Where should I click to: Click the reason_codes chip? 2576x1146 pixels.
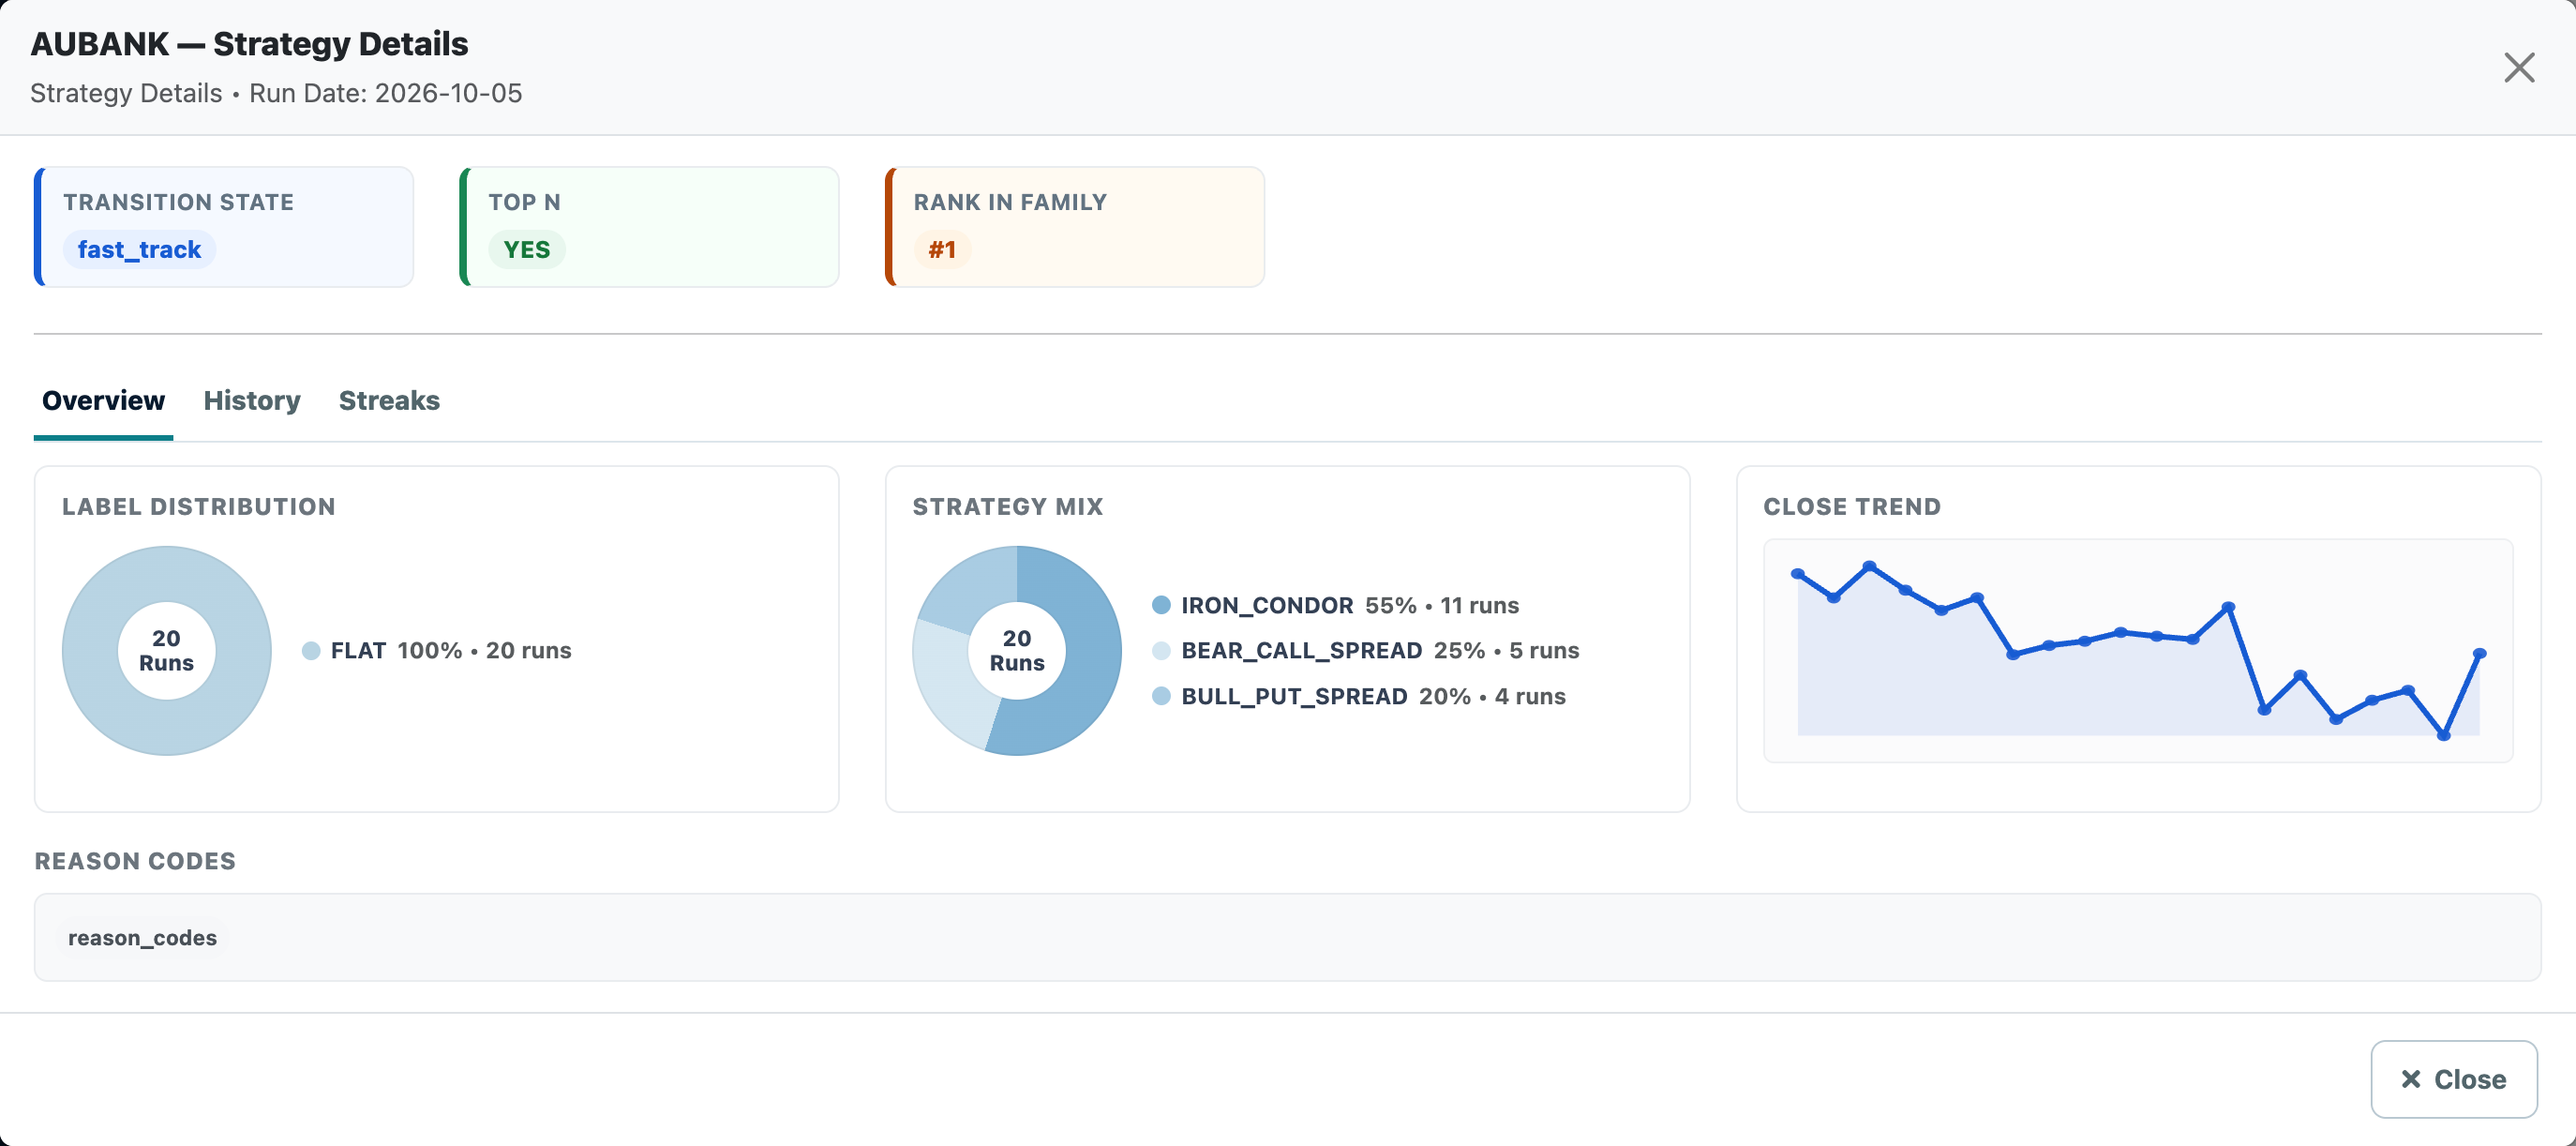[x=142, y=937]
